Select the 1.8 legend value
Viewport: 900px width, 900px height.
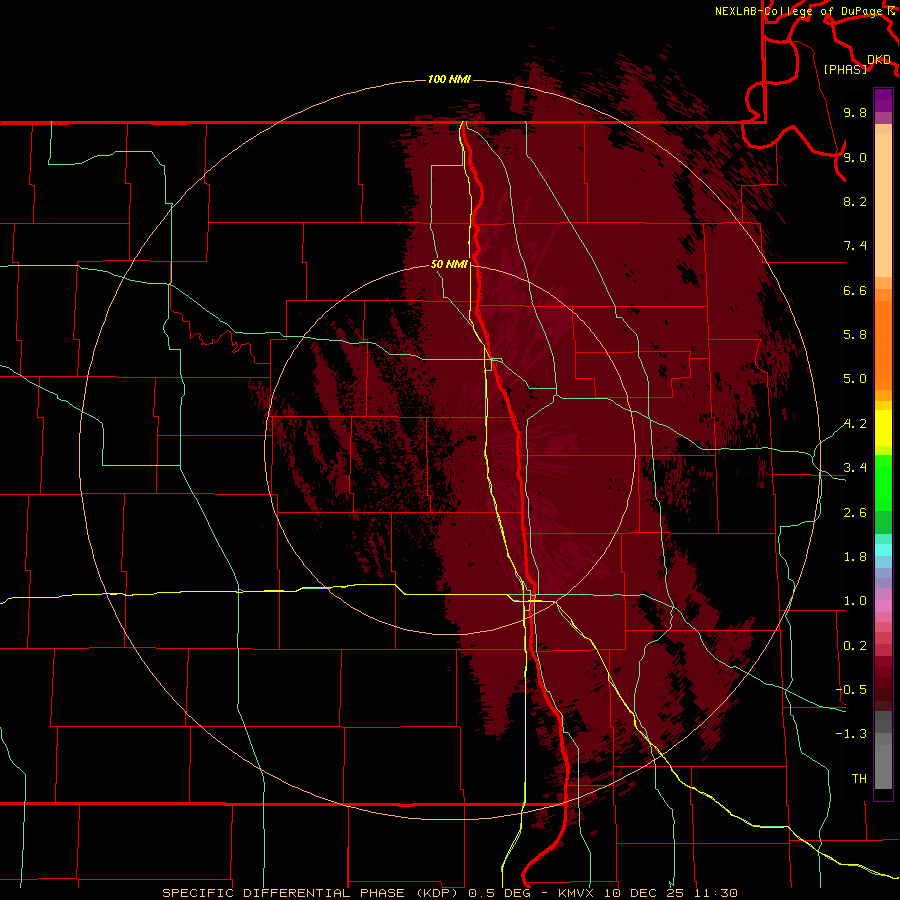click(855, 557)
